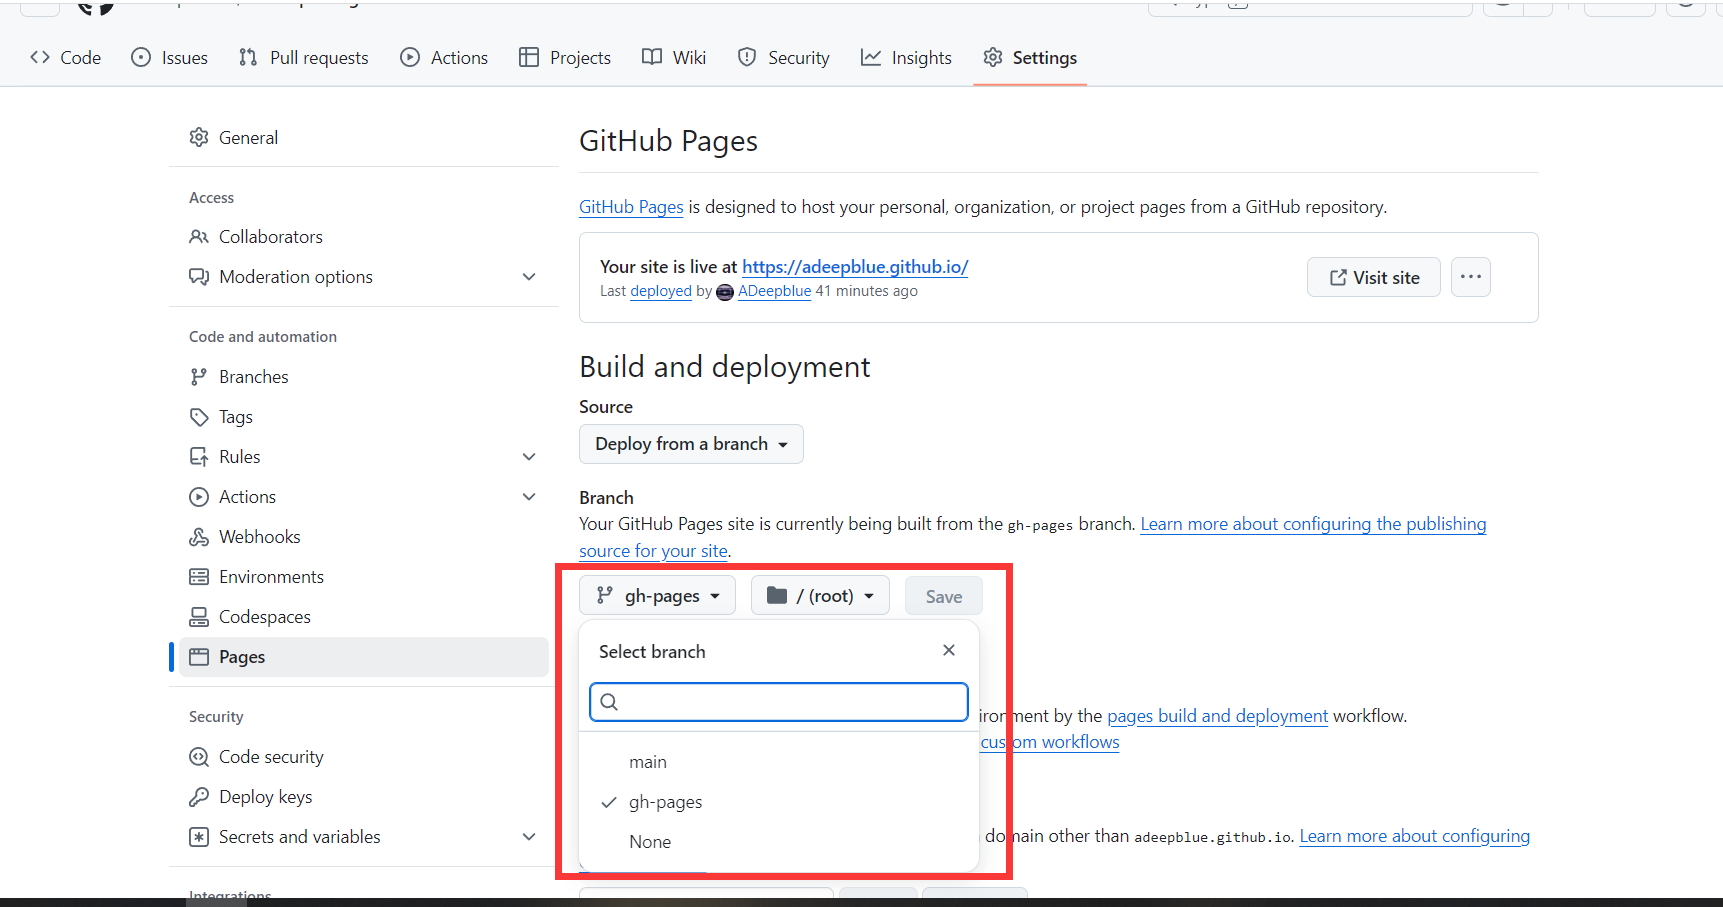The image size is (1723, 907).
Task: Click the deployed link
Action: click(x=661, y=291)
